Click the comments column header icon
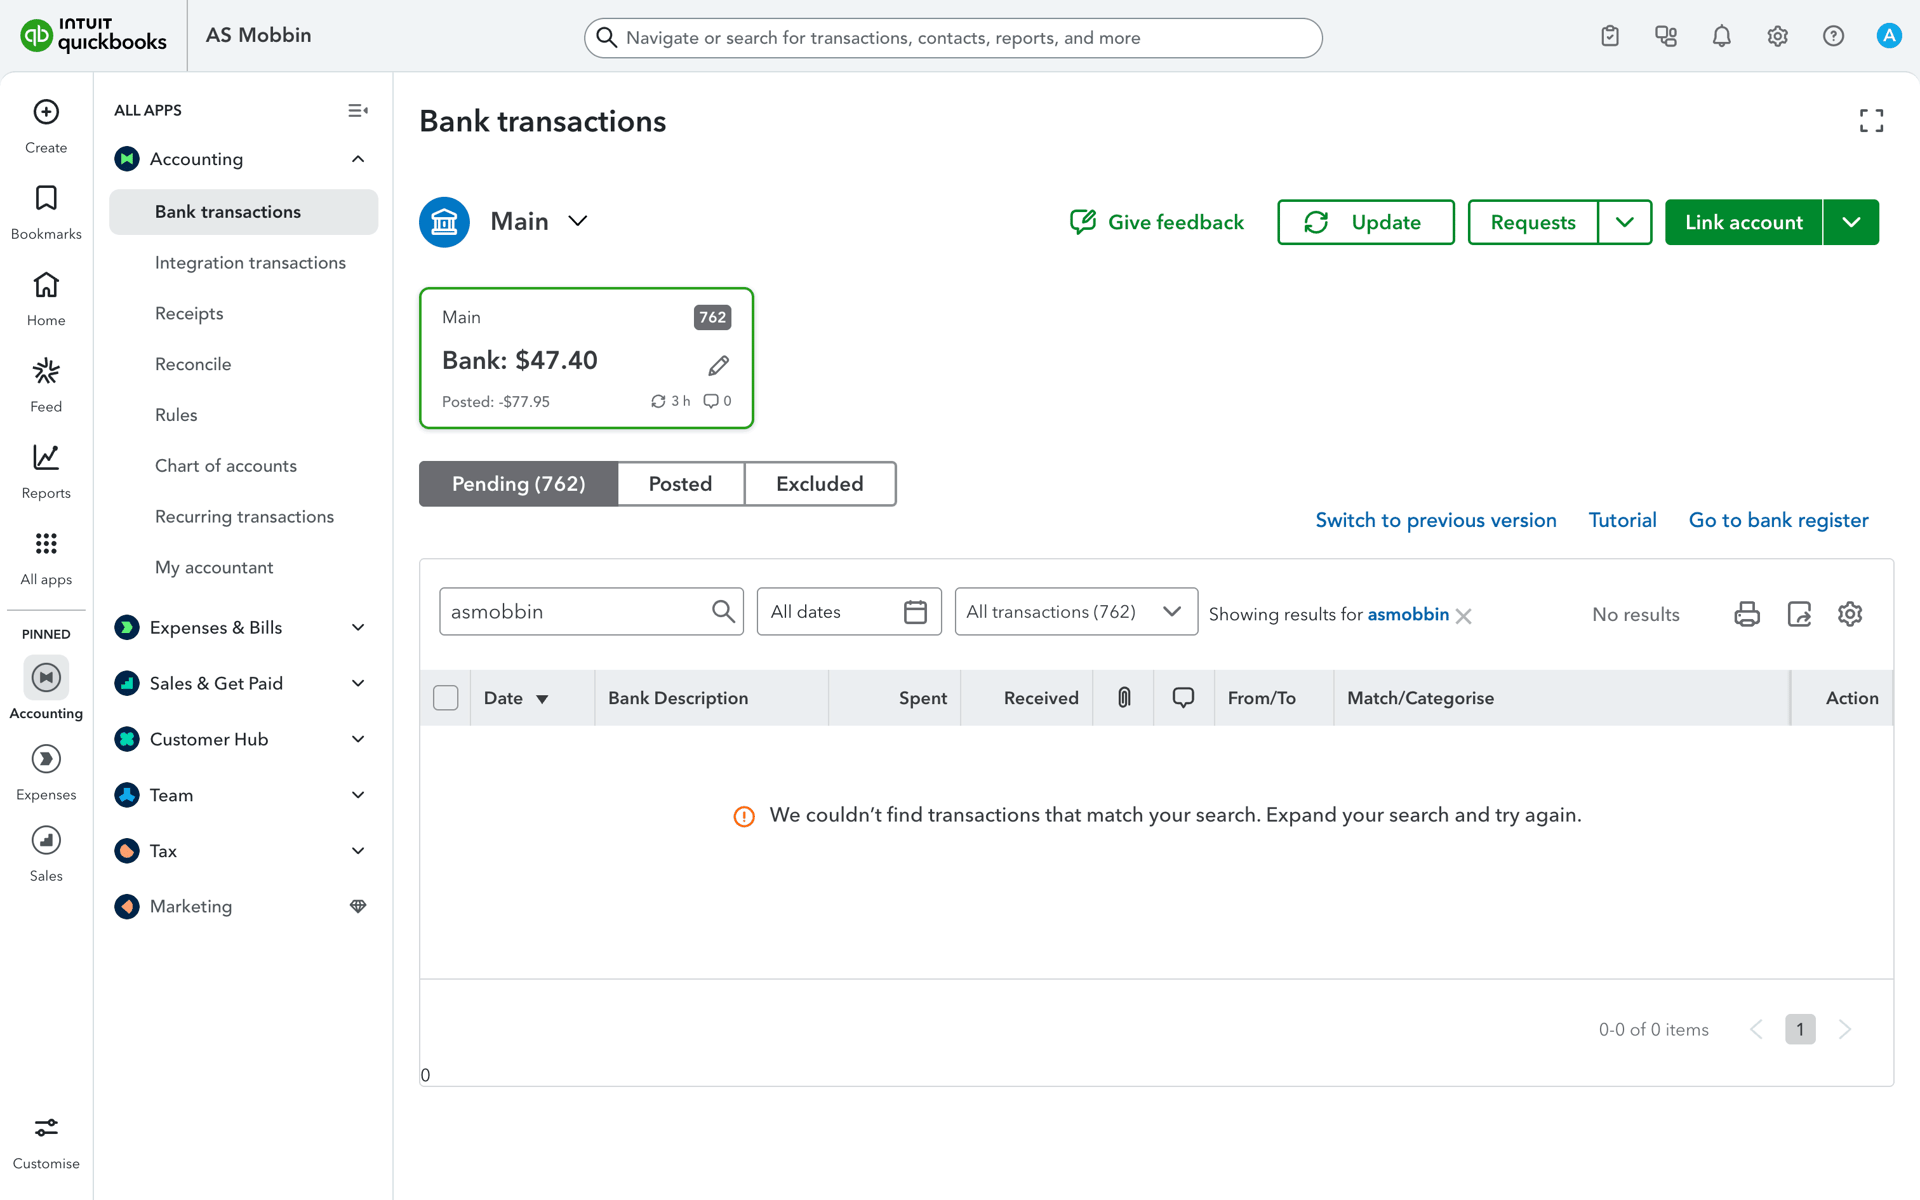 coord(1183,698)
